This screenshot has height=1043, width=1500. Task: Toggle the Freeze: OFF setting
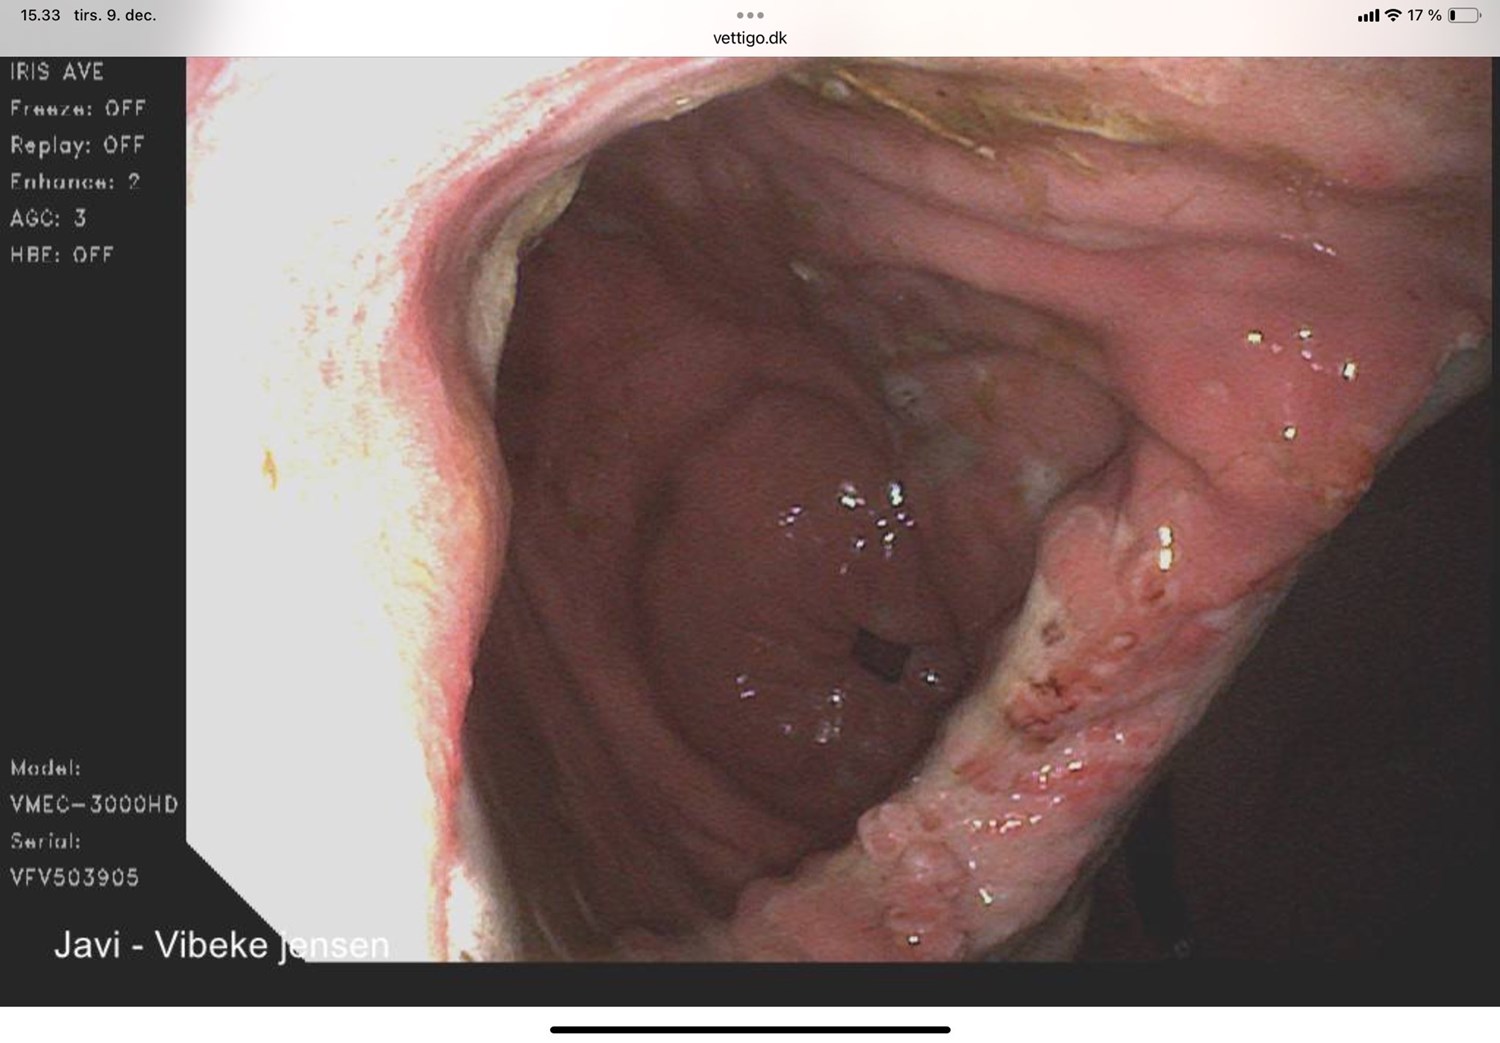tap(78, 108)
